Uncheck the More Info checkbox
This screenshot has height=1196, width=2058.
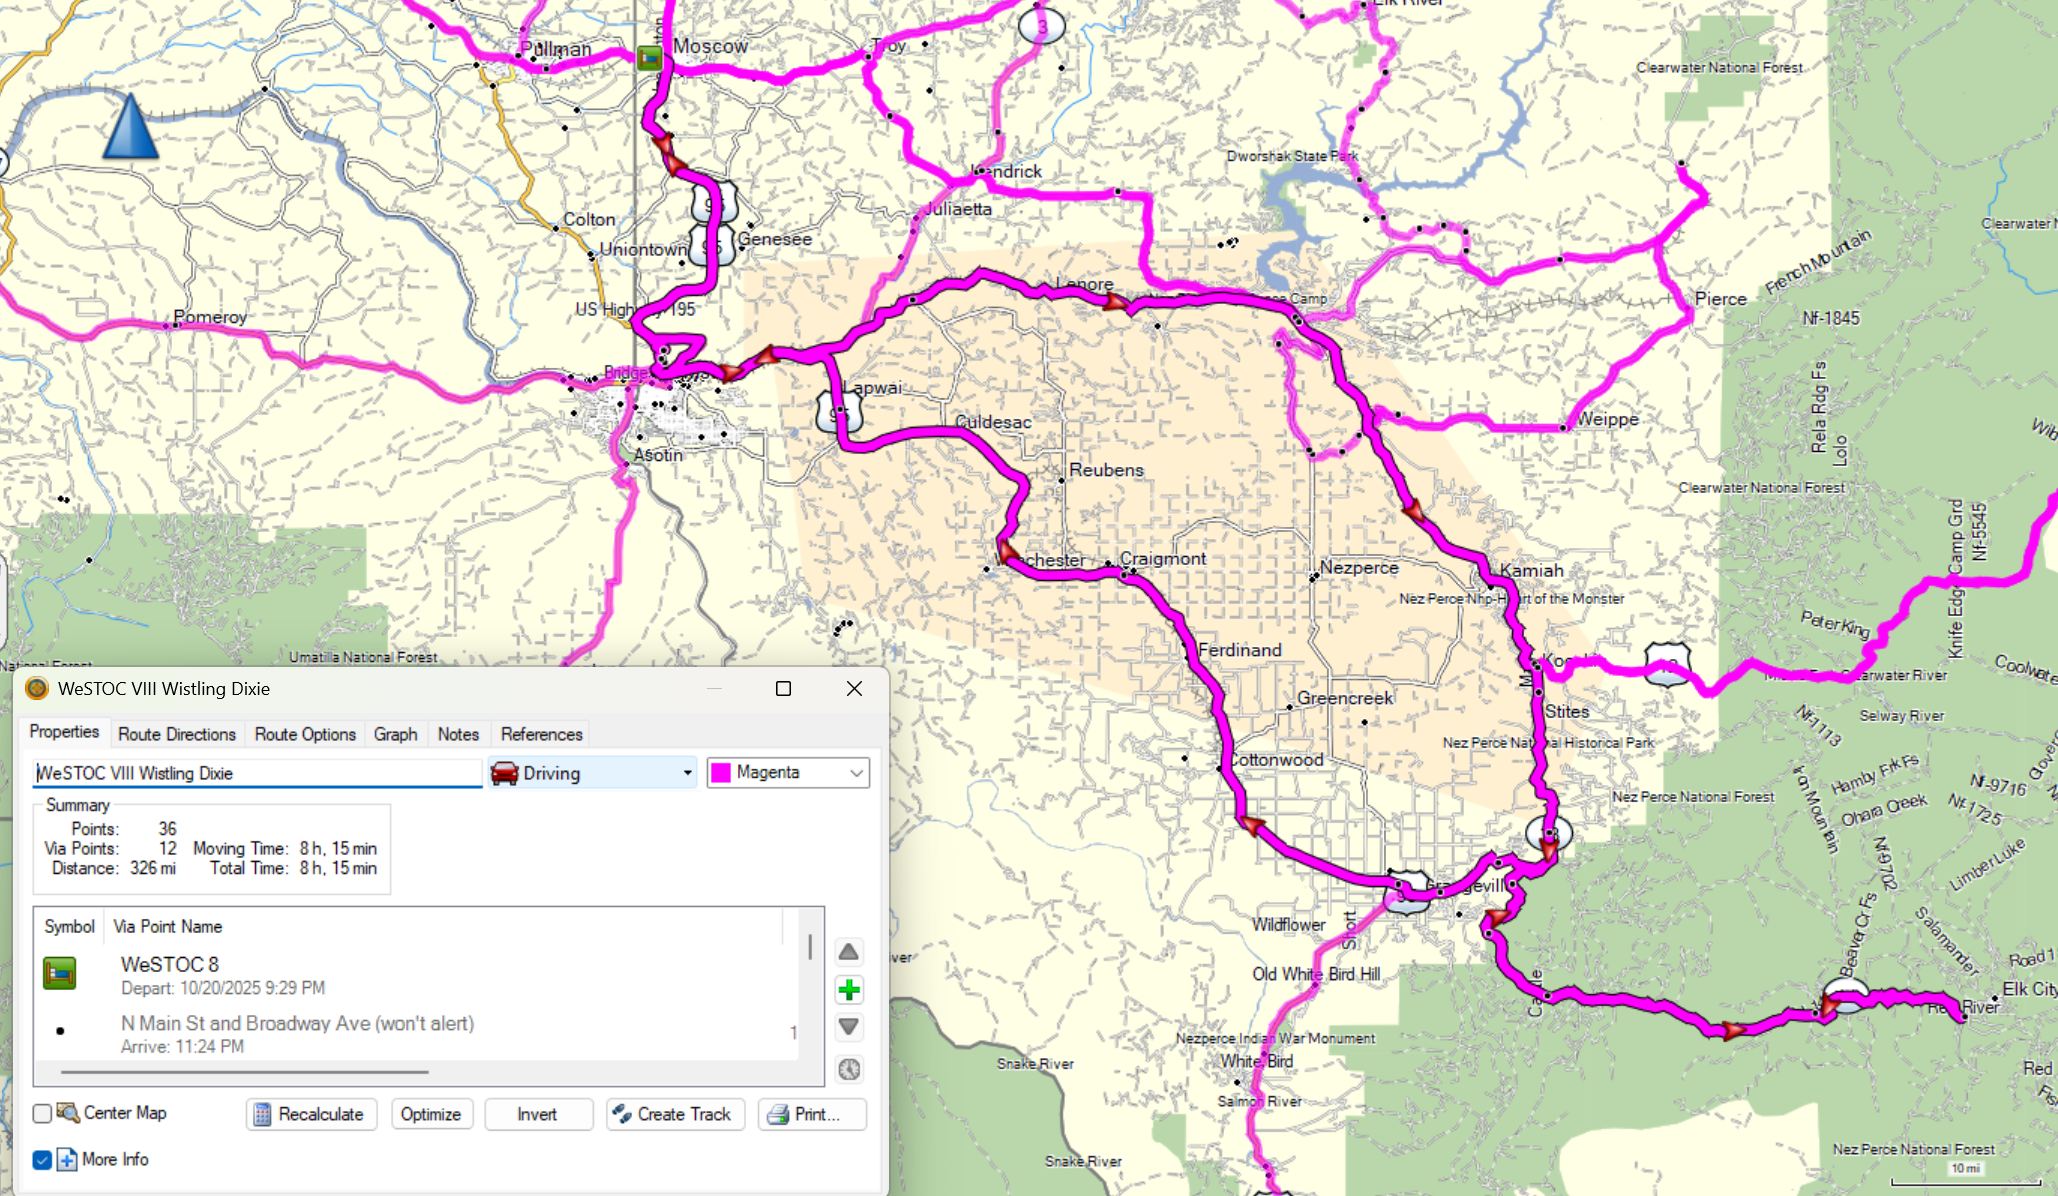(42, 1160)
